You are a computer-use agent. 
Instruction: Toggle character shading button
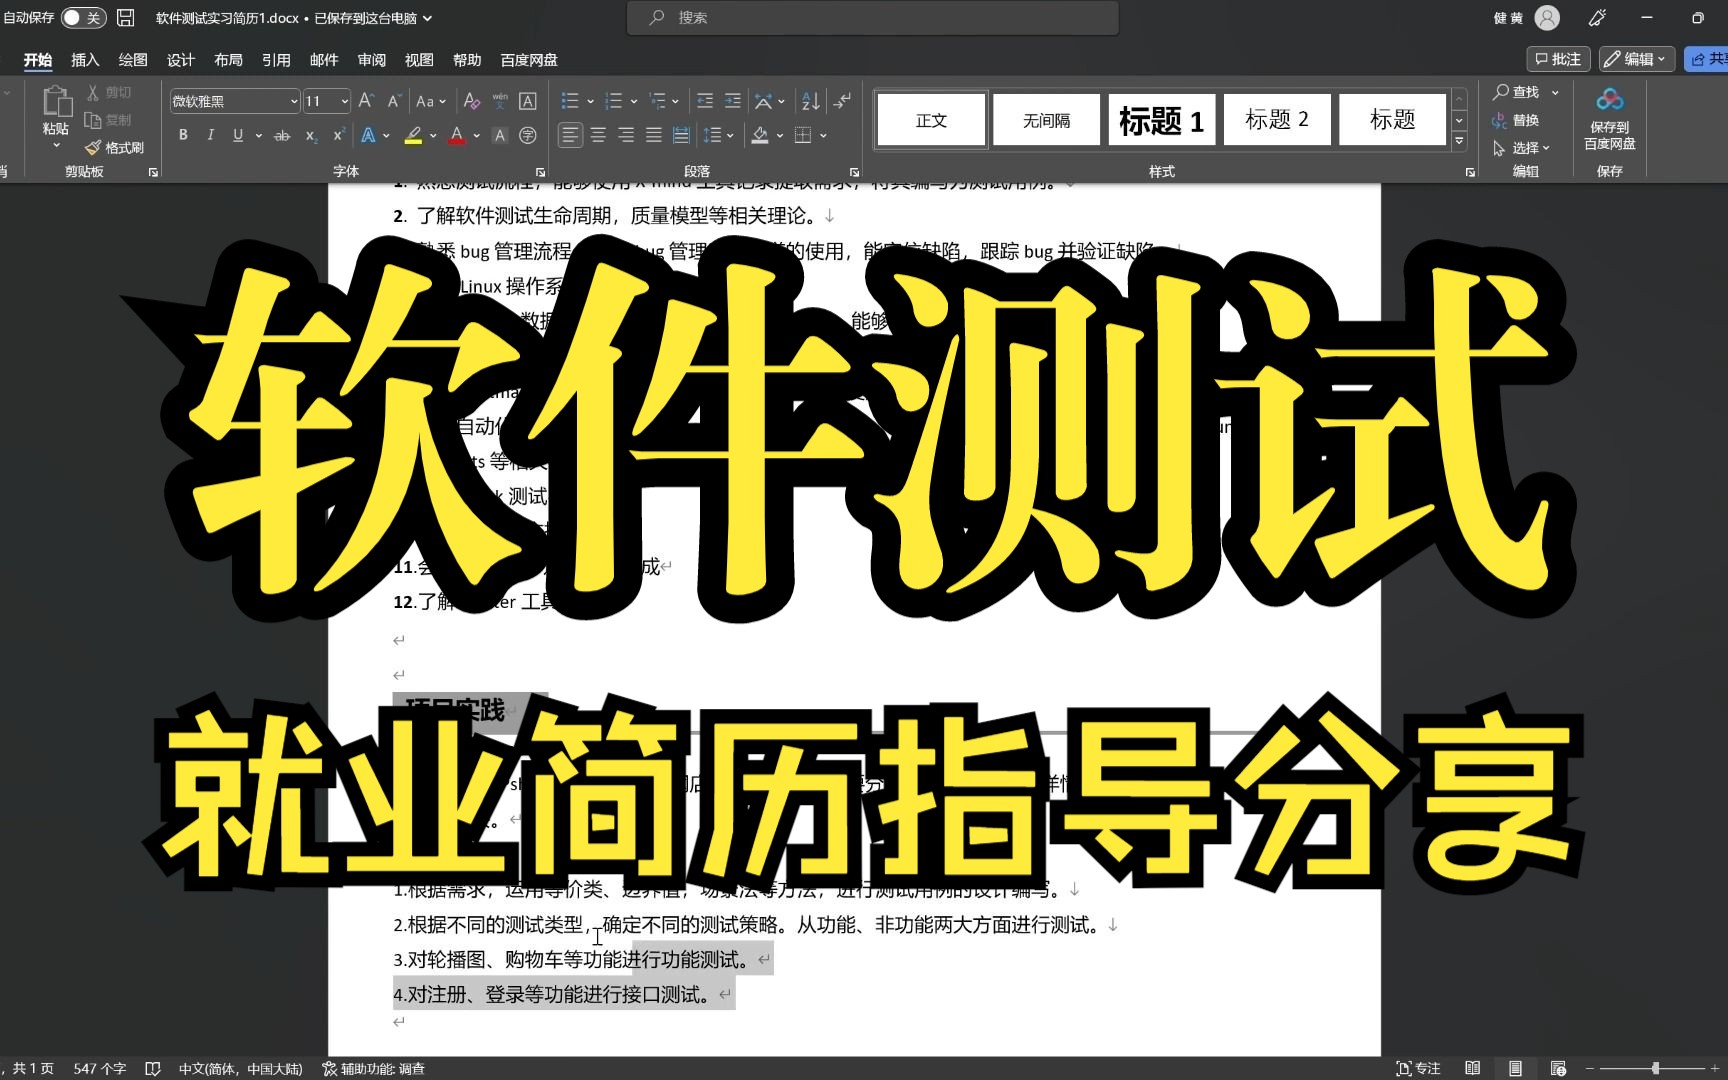501,135
